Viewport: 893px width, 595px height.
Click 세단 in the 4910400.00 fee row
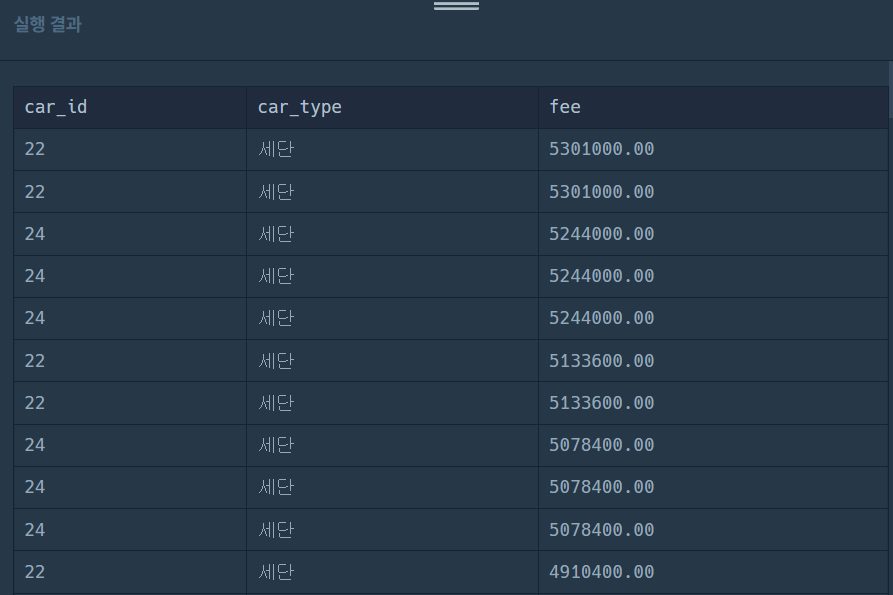click(x=276, y=572)
